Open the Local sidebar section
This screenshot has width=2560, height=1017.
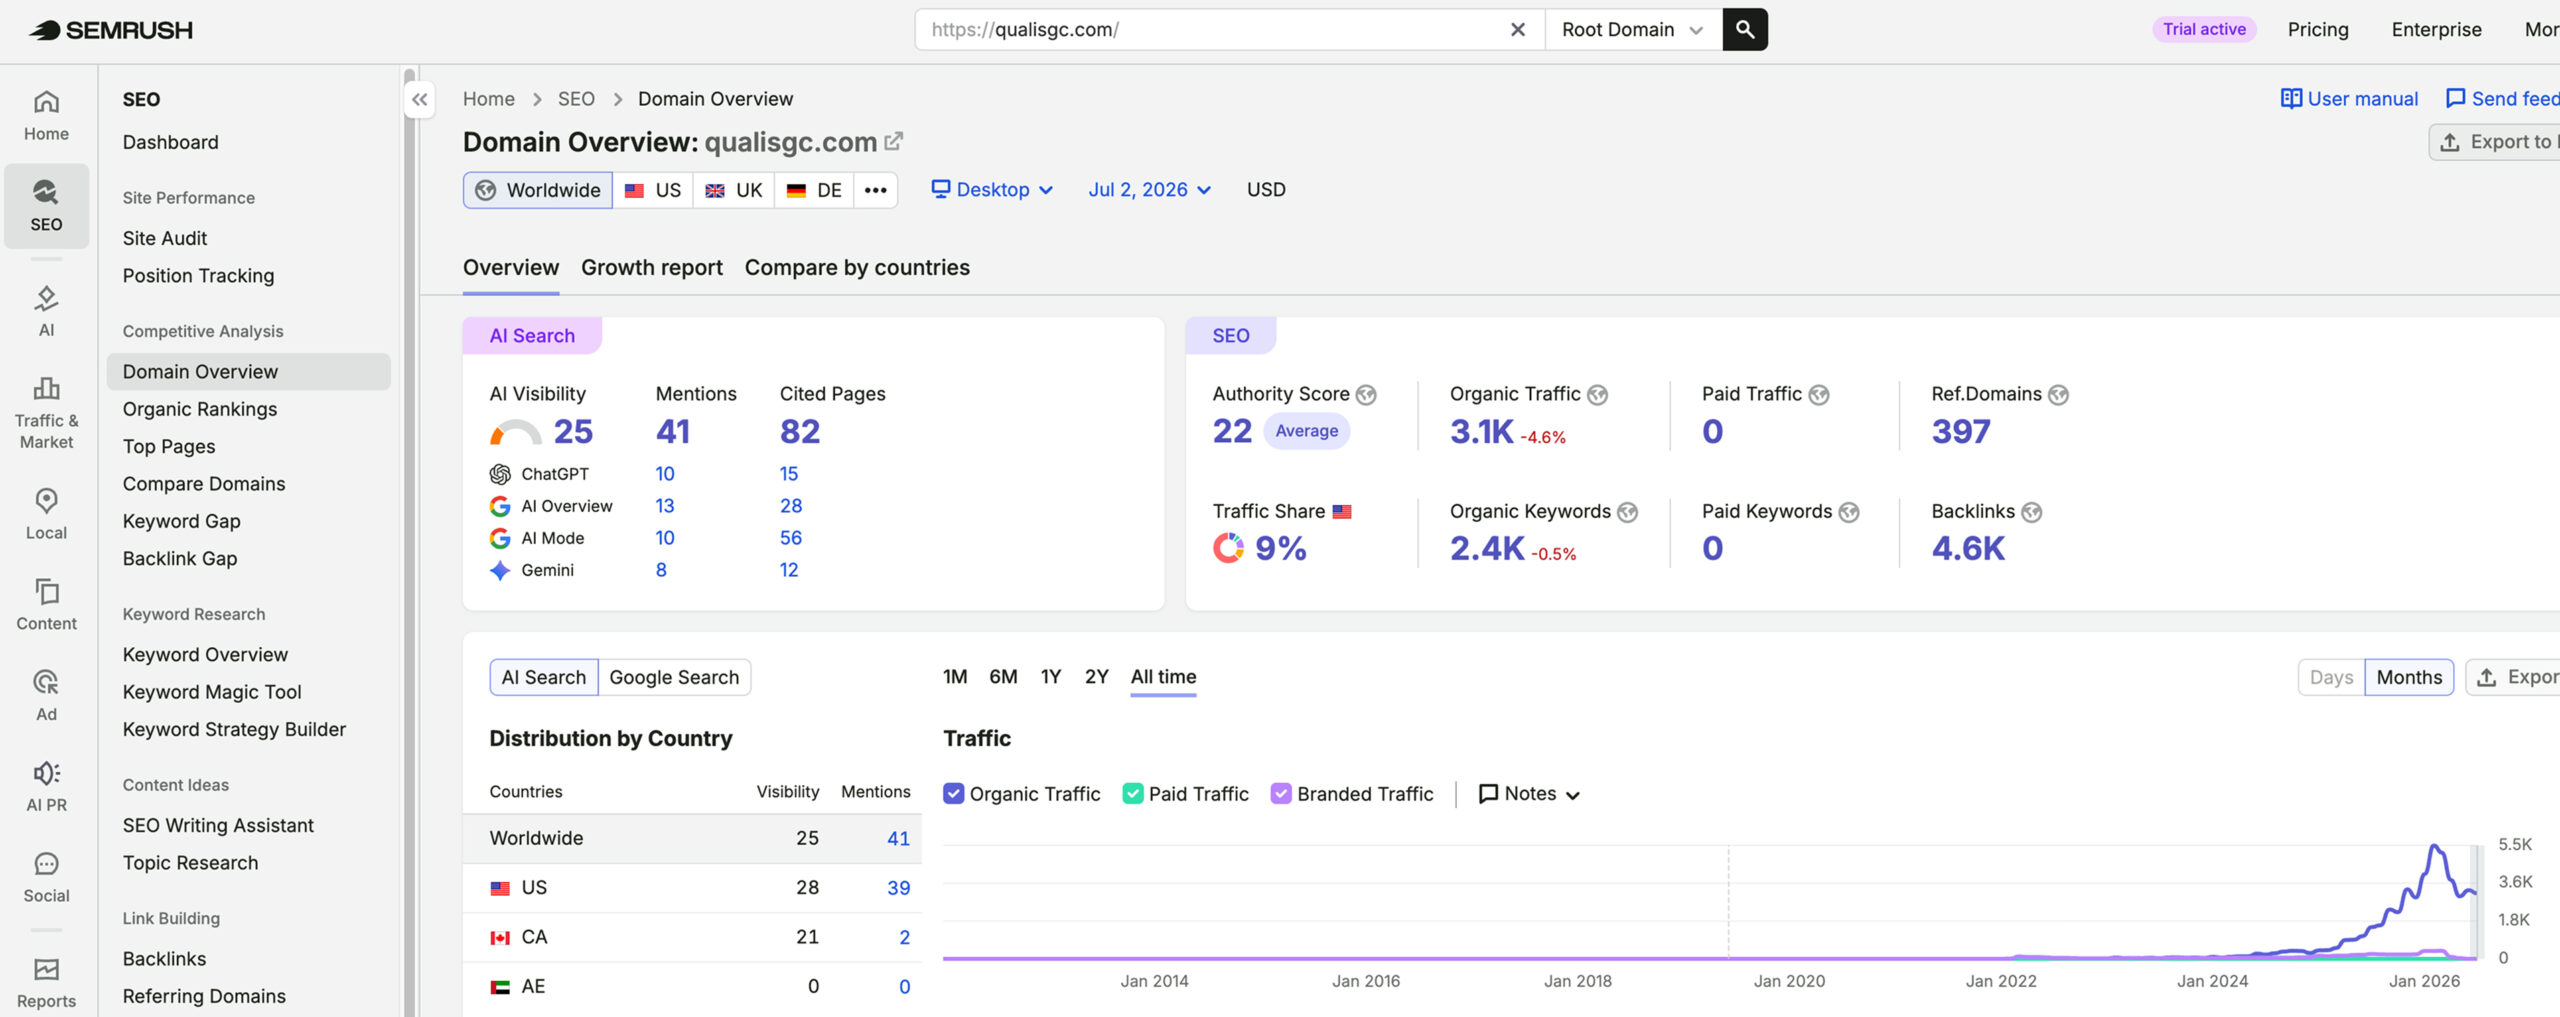coord(46,515)
